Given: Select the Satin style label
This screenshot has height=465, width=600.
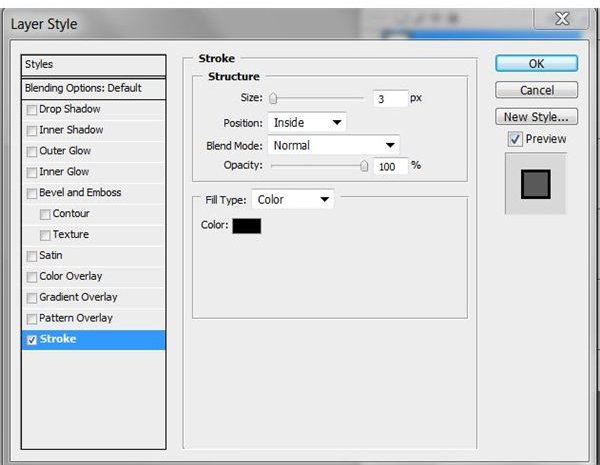Looking at the screenshot, I should tap(51, 255).
